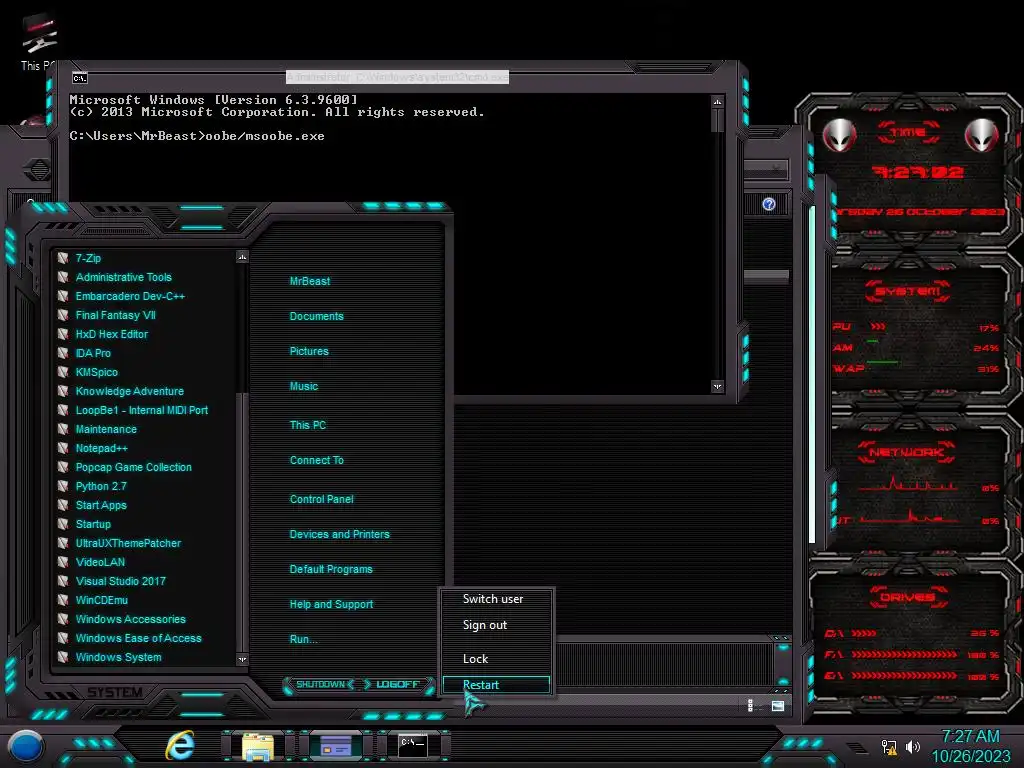1024x768 pixels.
Task: Click folder icon beside 7-Zip
Action: tap(63, 258)
